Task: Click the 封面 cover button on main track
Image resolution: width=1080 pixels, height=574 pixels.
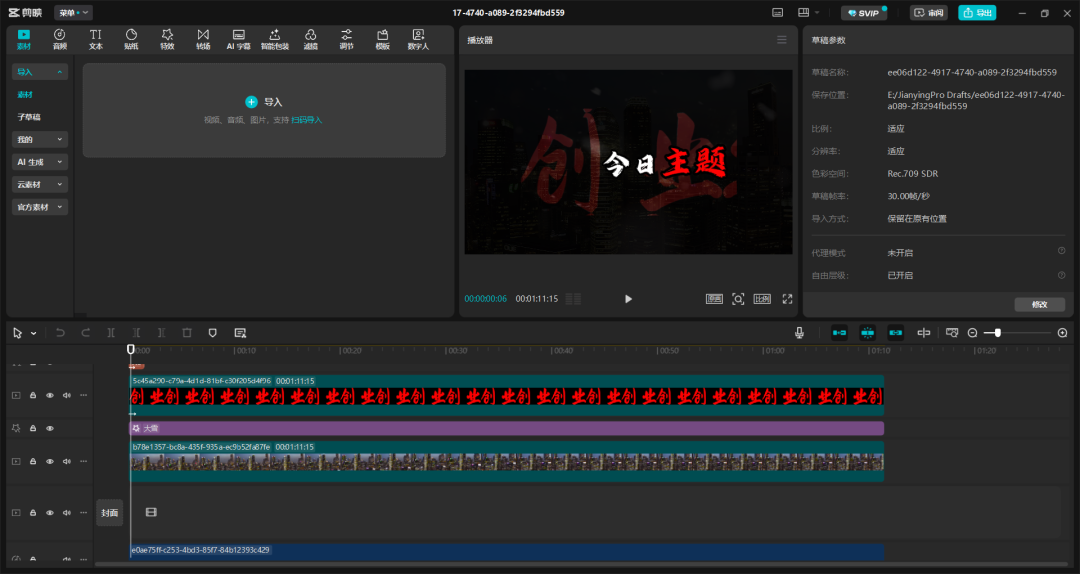Action: 110,513
